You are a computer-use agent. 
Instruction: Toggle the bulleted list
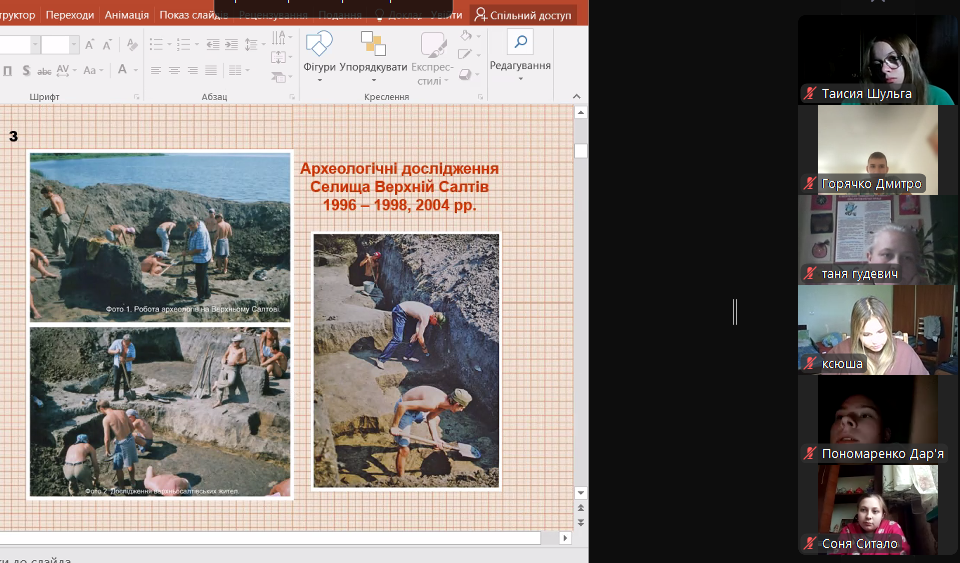click(158, 44)
